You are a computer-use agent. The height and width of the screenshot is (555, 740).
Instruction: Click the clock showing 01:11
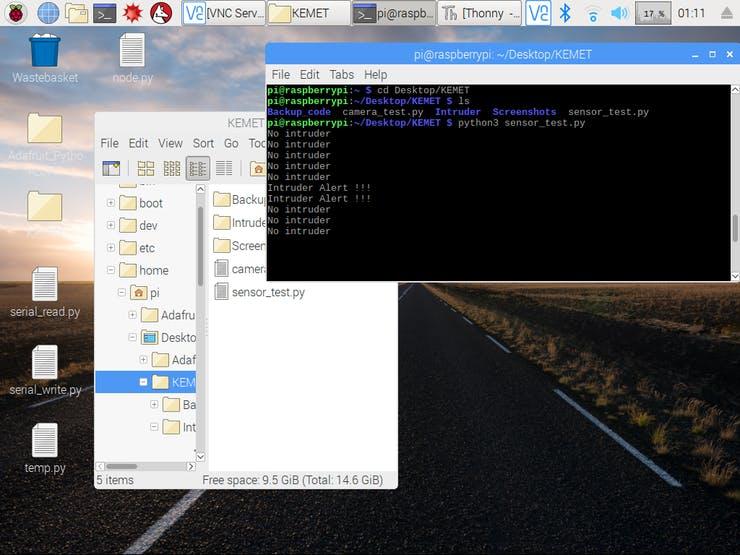(x=691, y=13)
